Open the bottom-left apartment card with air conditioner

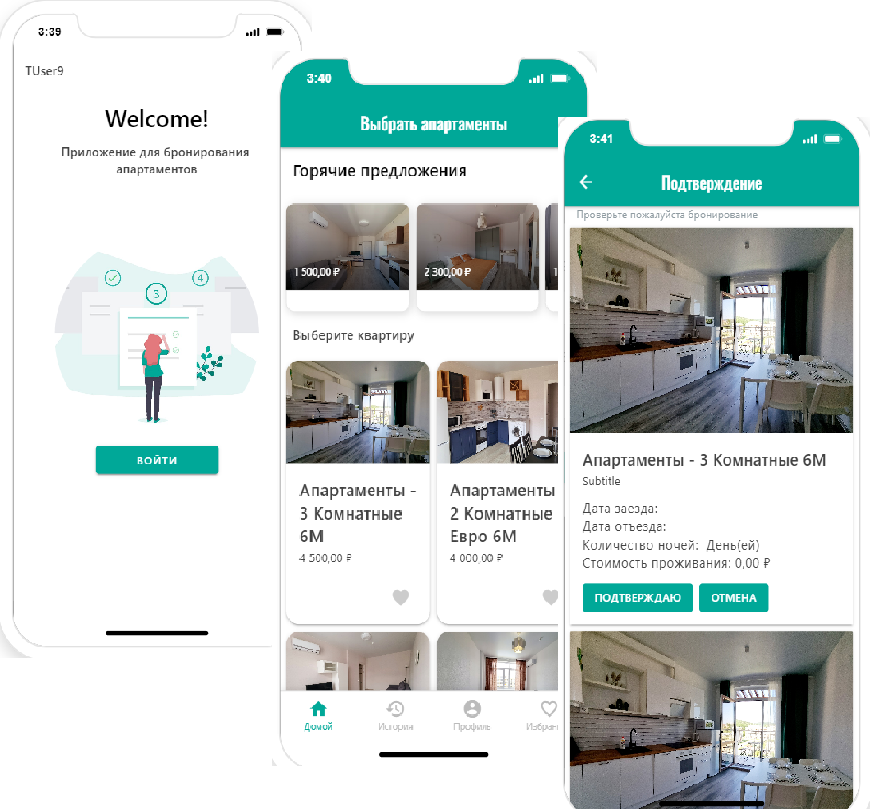tap(358, 661)
